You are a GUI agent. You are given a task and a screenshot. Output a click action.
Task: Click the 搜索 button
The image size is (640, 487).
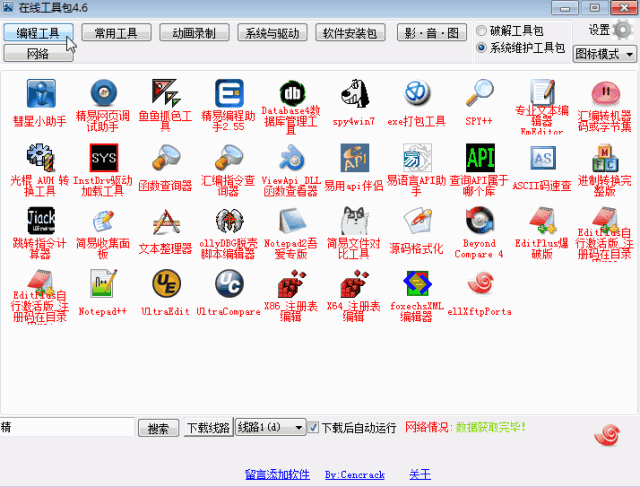pyautogui.click(x=158, y=428)
